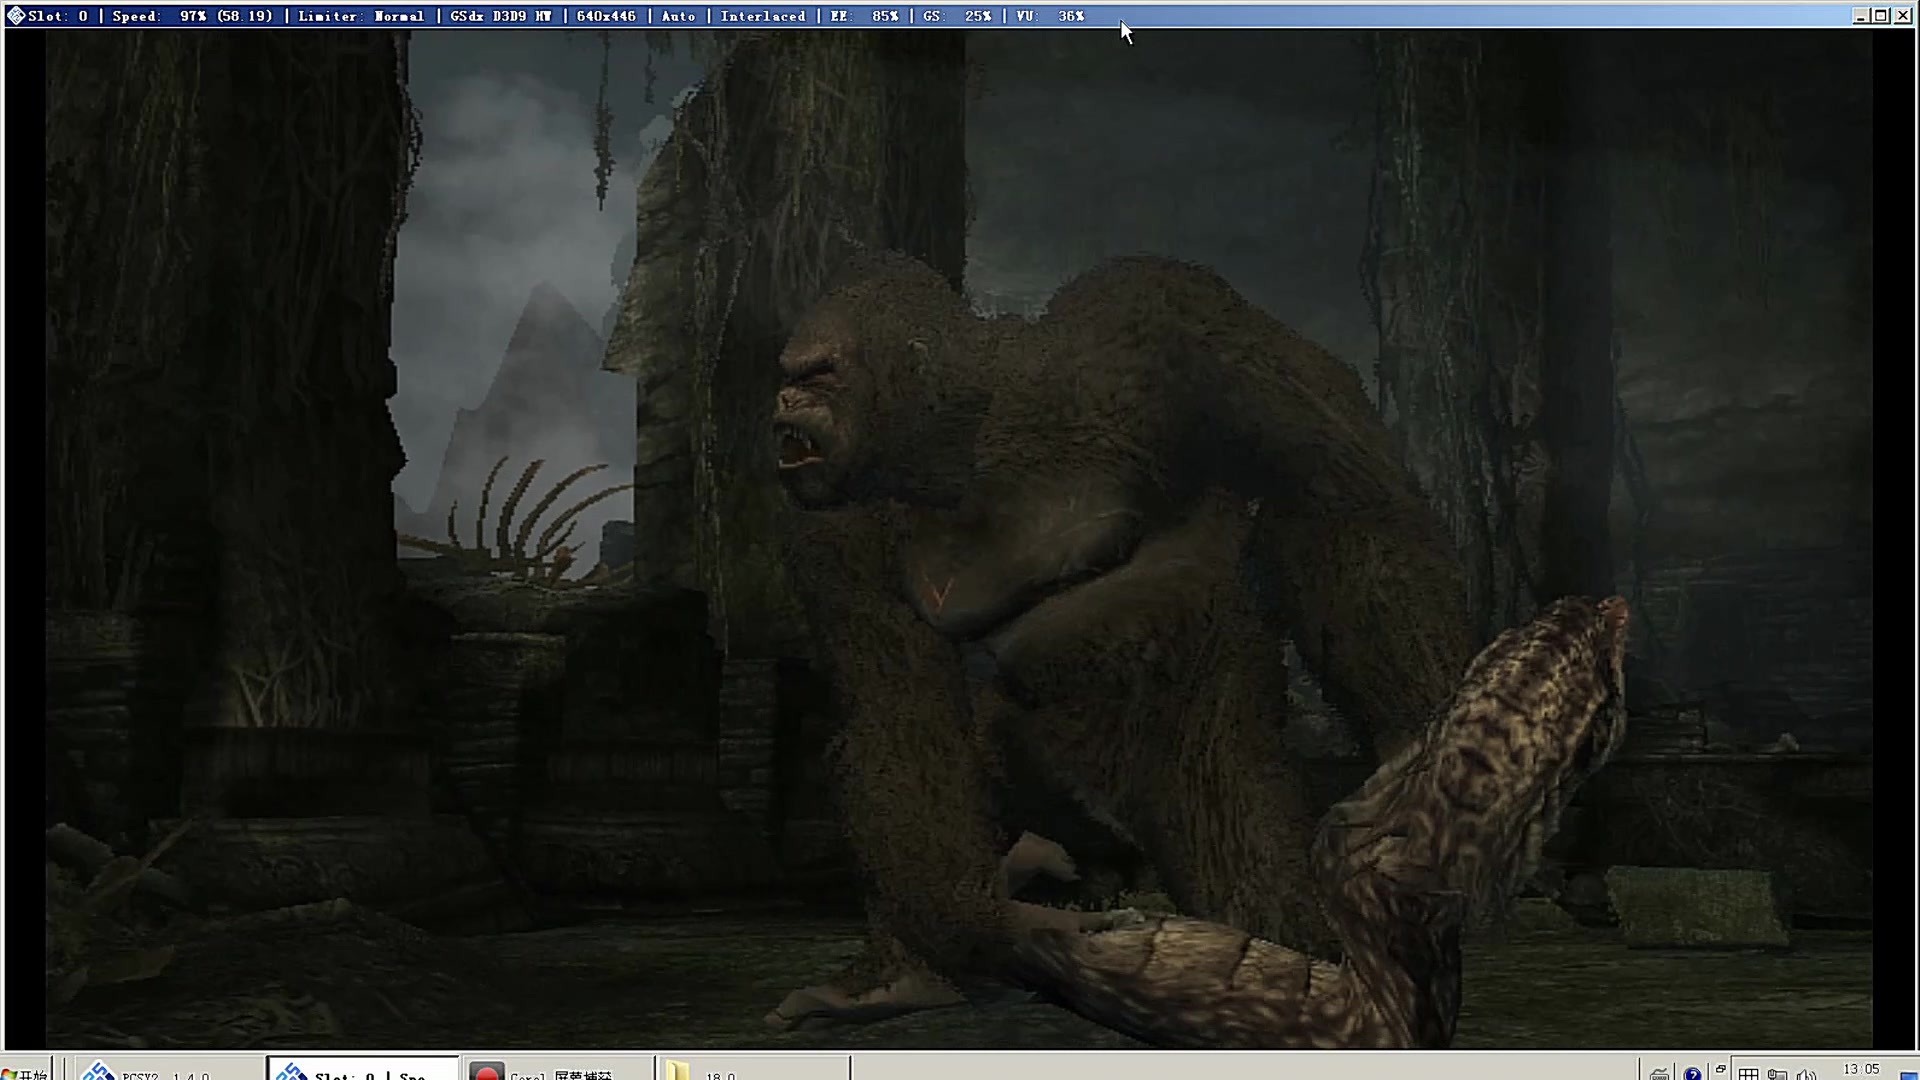Maximize the PCSX2 game window

[1881, 15]
